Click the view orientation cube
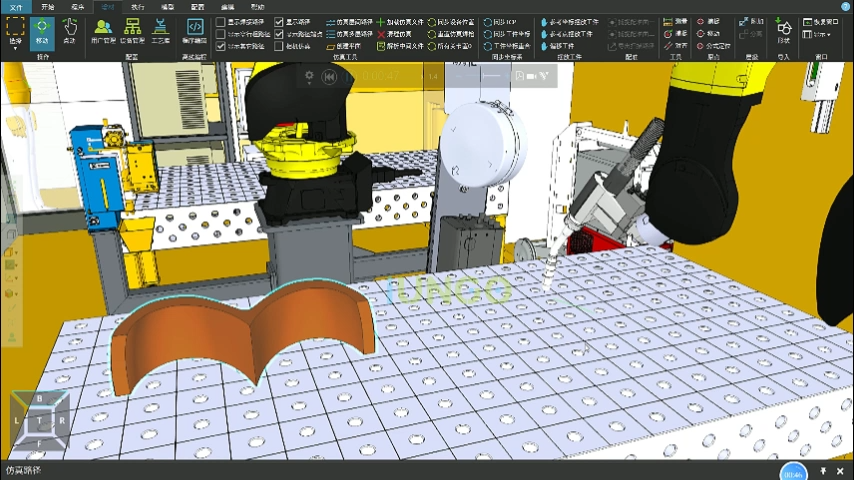Image resolution: width=854 pixels, height=480 pixels. click(x=40, y=420)
